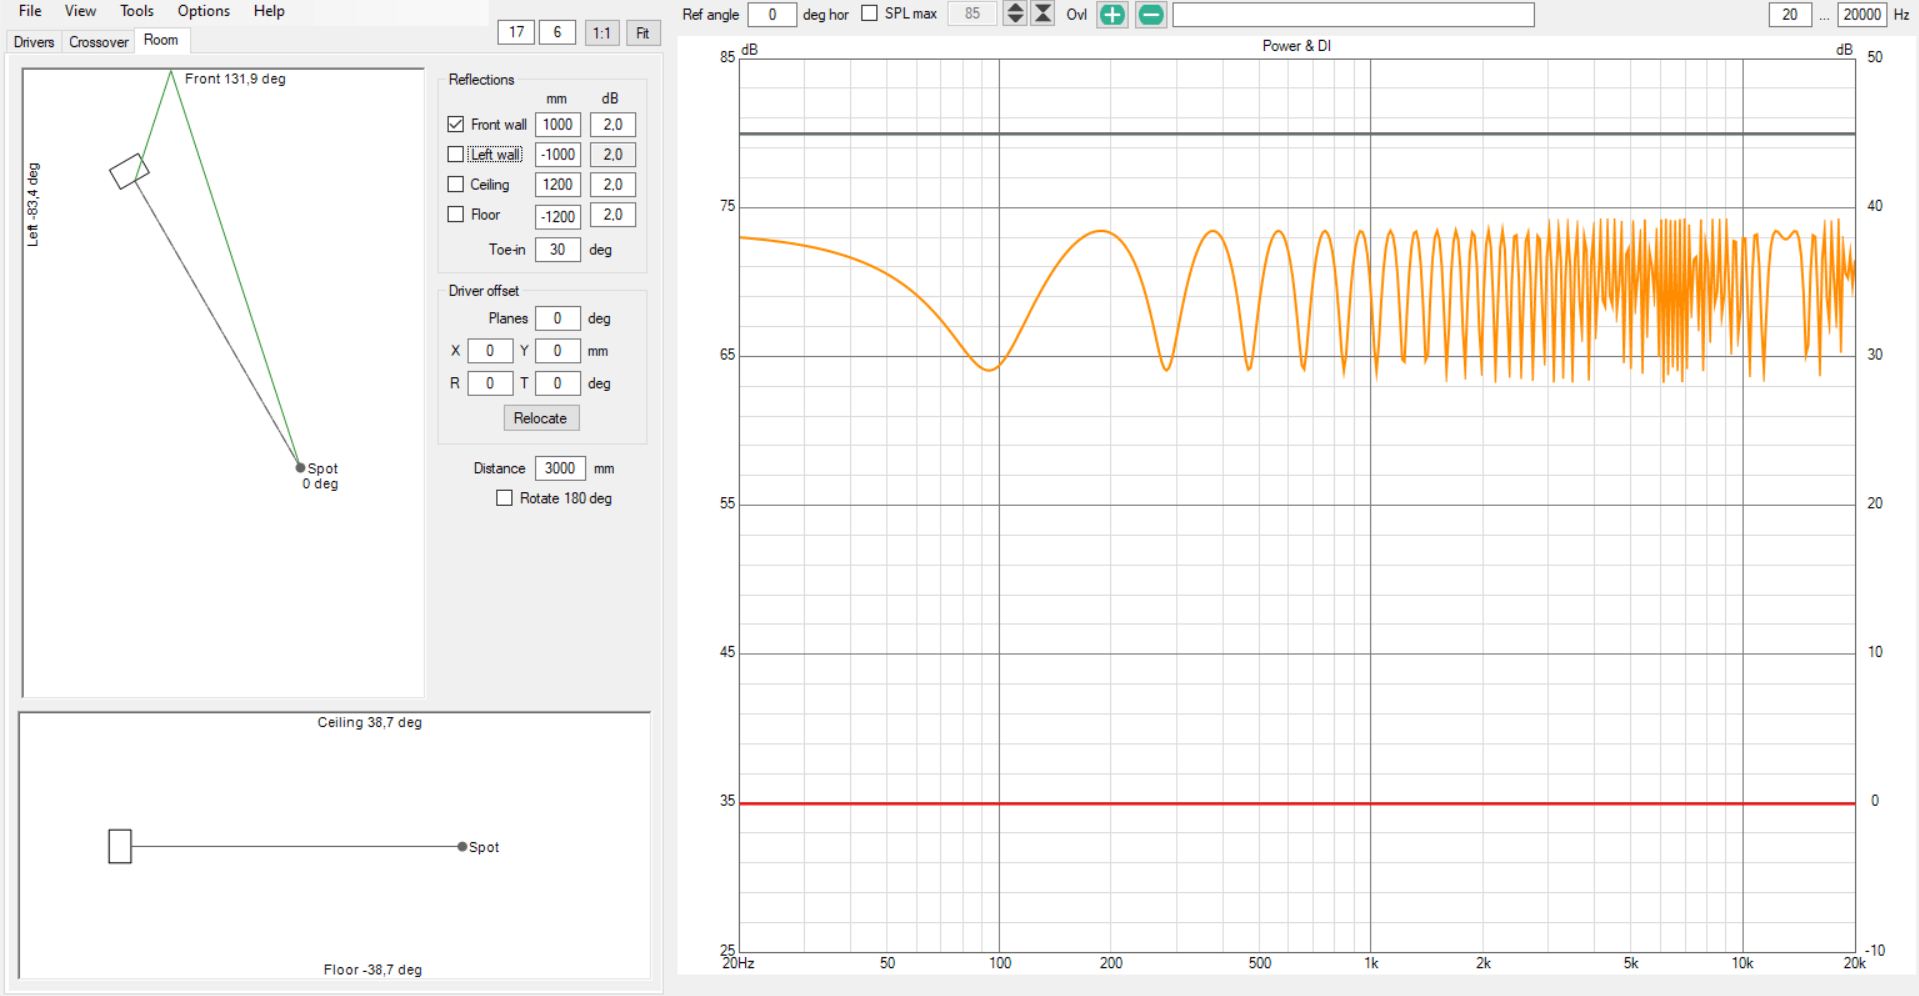Open the Tools menu
The width and height of the screenshot is (1919, 996).
137,11
